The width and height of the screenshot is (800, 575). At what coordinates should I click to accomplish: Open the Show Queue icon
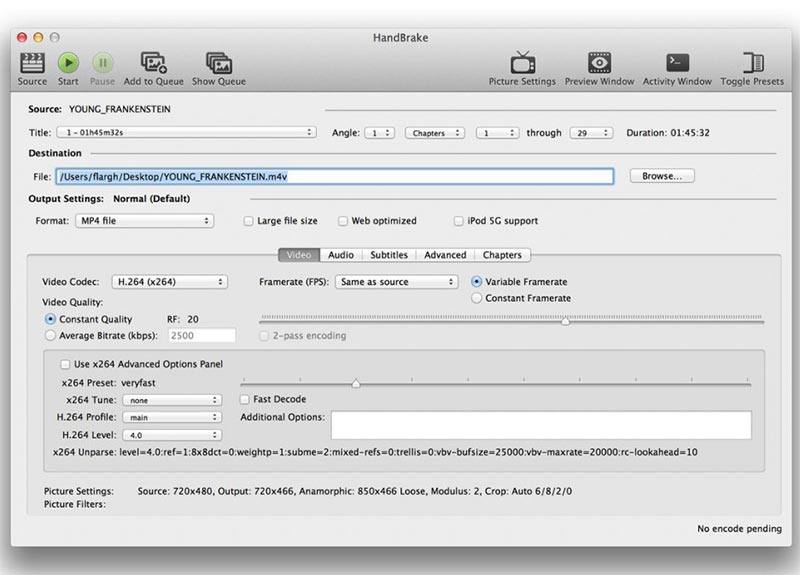218,63
